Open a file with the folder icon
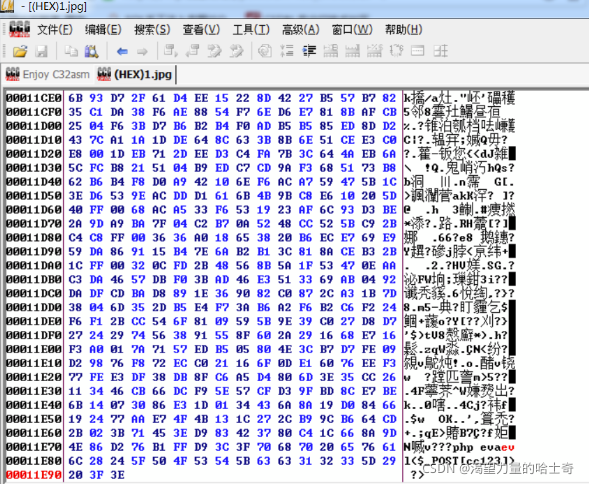Screen dimensions: 589x484 (20, 51)
